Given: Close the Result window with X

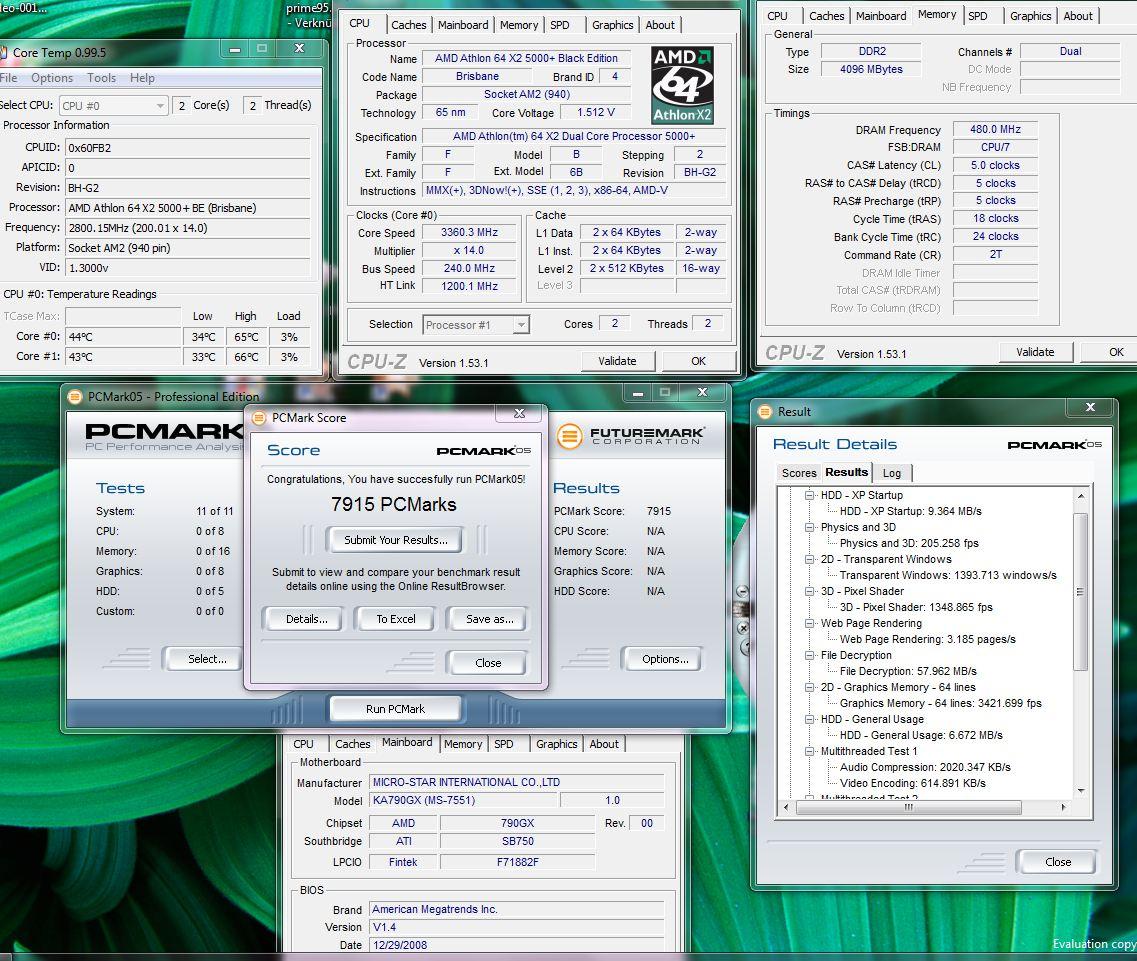Looking at the screenshot, I should [x=1090, y=408].
